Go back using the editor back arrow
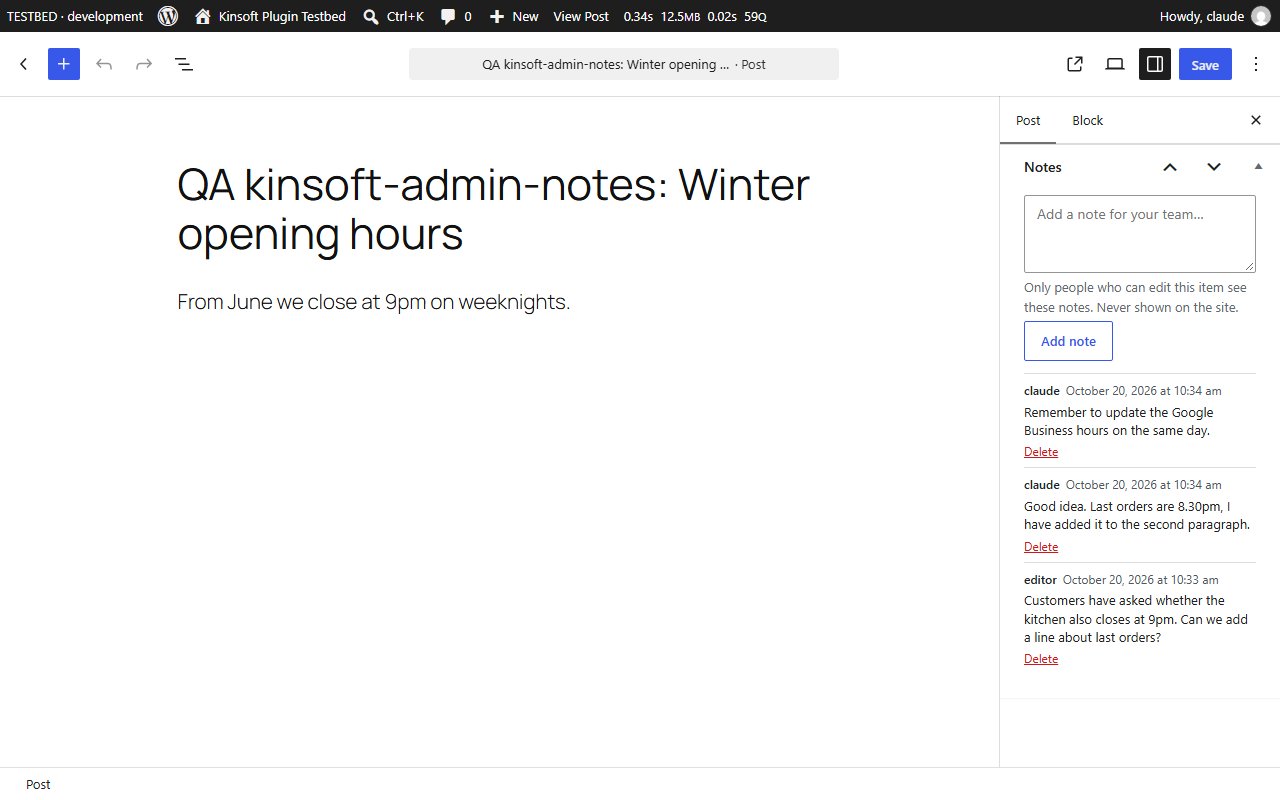 [x=24, y=64]
